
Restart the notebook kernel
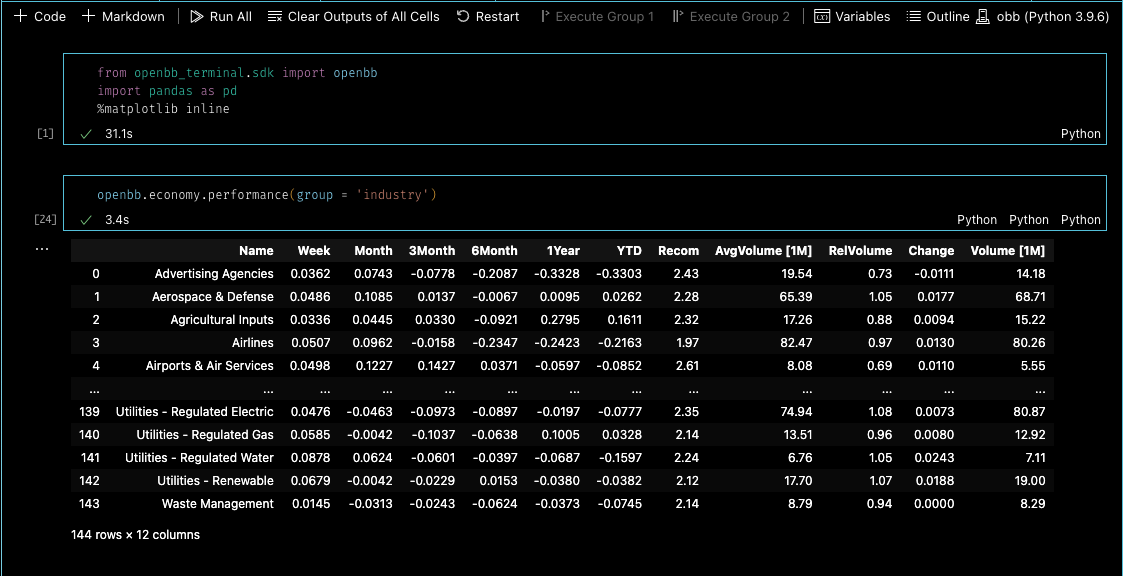tap(488, 16)
